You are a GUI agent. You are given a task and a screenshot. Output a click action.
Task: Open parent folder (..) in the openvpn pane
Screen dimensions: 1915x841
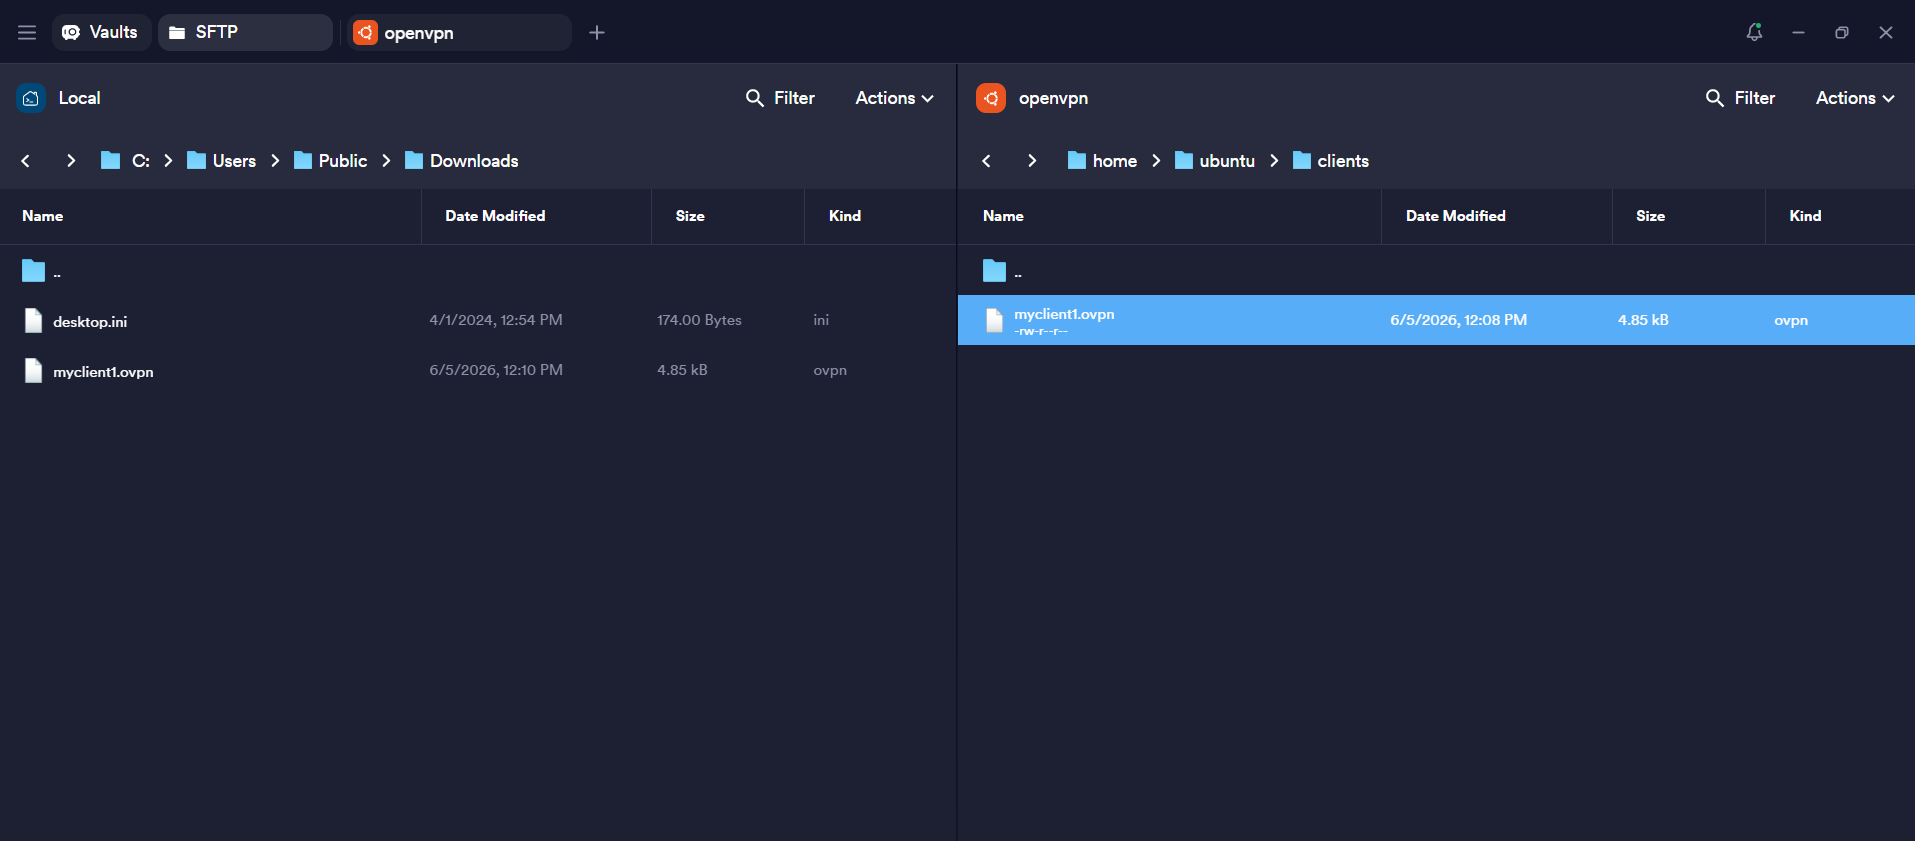pyautogui.click(x=1436, y=270)
